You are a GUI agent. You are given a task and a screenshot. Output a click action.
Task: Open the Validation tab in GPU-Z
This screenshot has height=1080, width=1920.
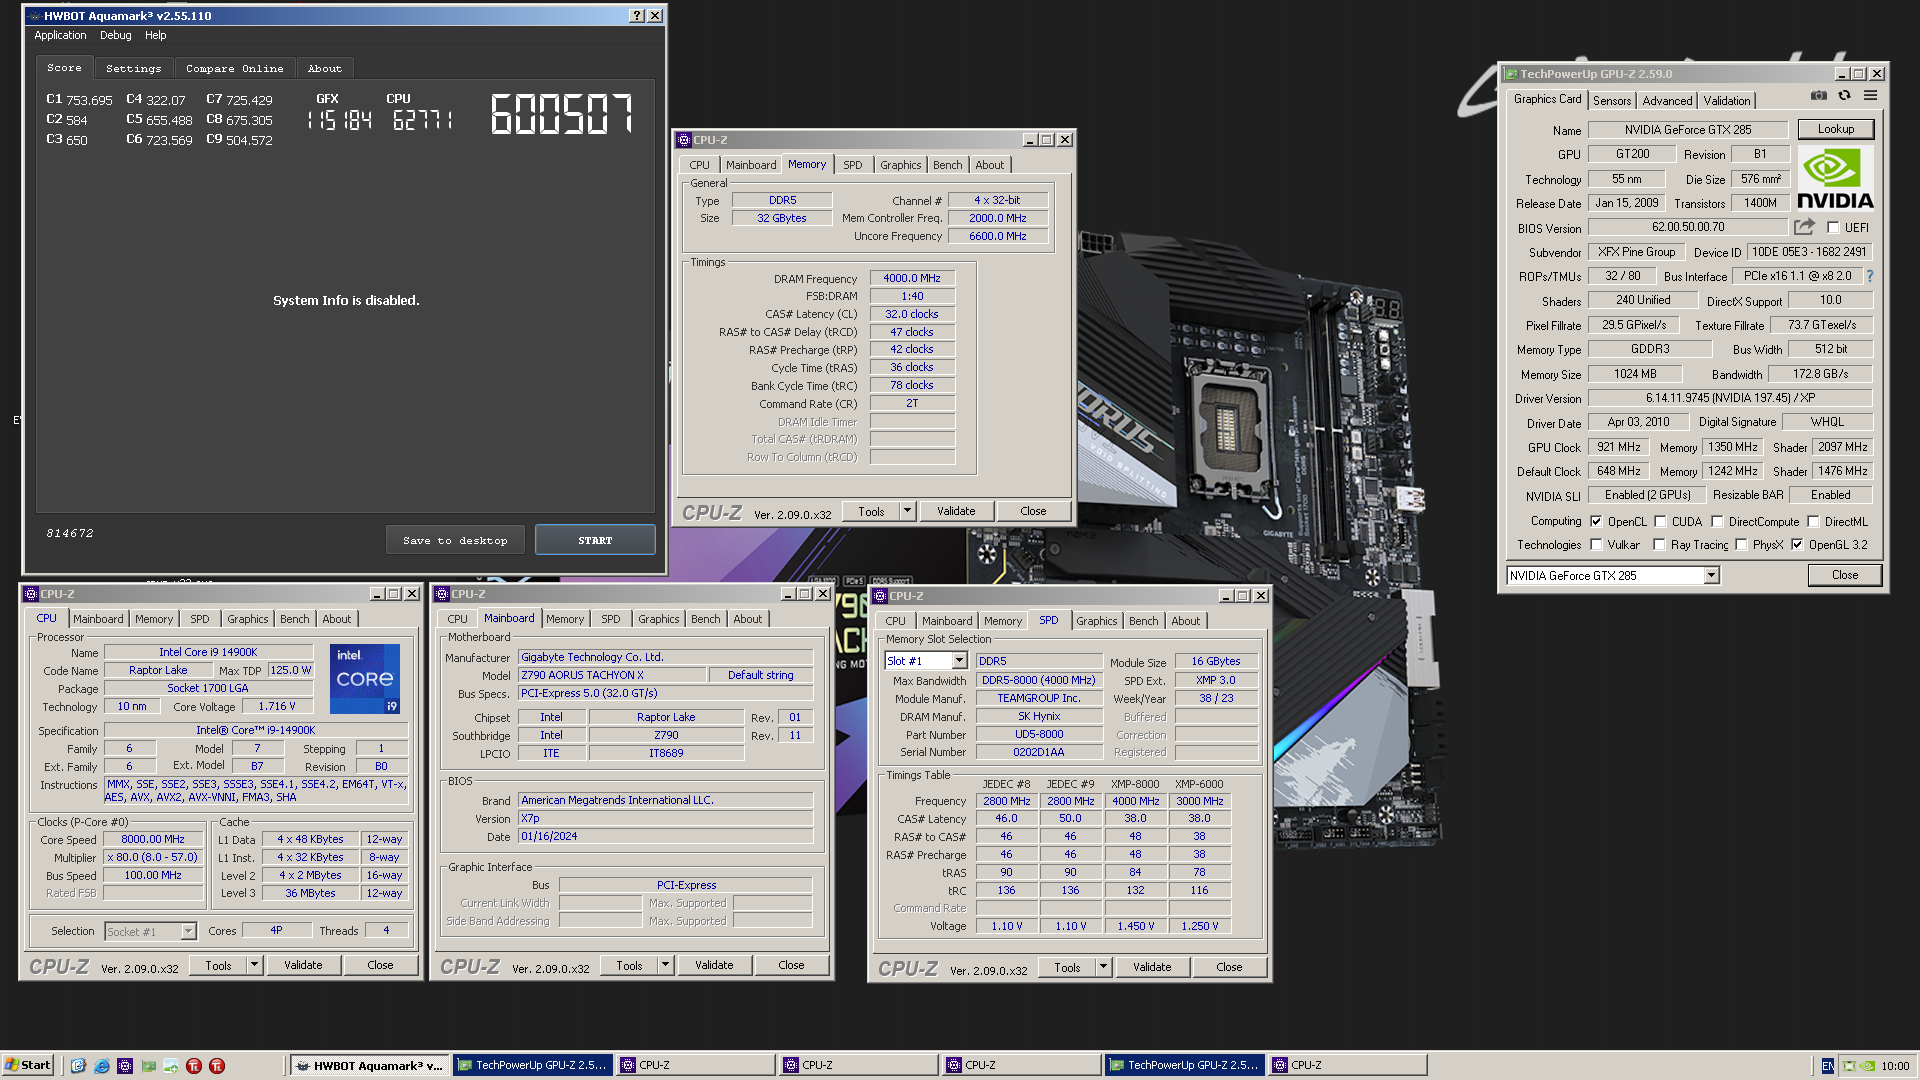click(1727, 101)
